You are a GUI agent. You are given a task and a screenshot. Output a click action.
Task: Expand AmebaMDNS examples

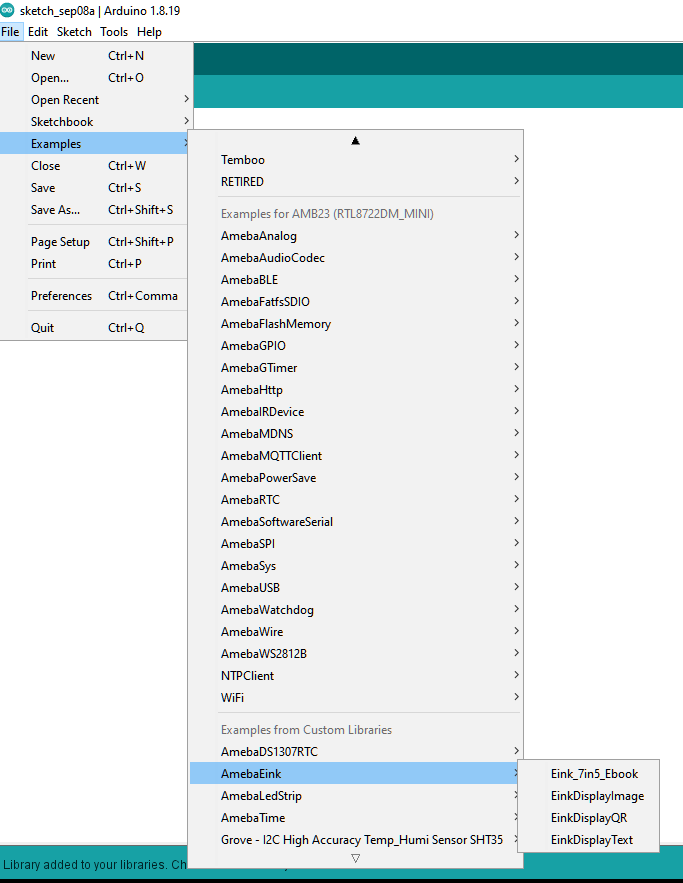point(356,433)
